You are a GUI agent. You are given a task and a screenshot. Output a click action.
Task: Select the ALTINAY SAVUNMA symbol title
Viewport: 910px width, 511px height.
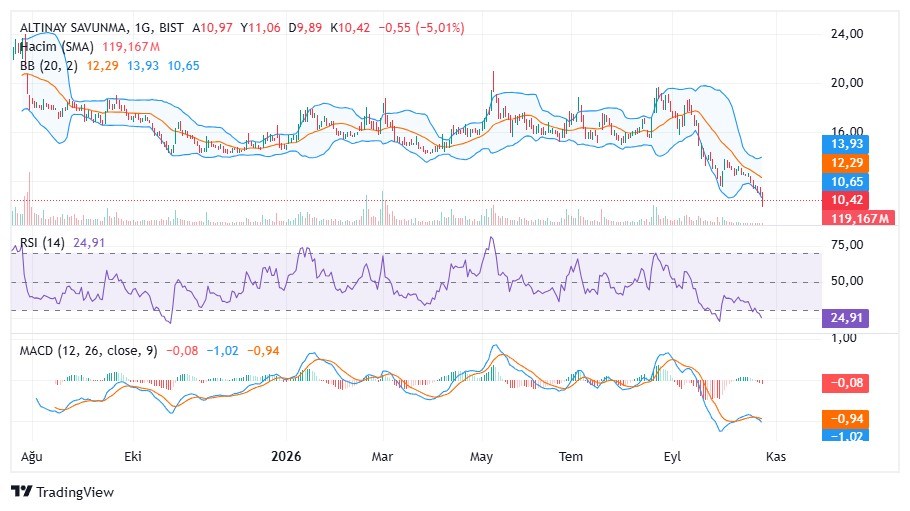point(74,27)
